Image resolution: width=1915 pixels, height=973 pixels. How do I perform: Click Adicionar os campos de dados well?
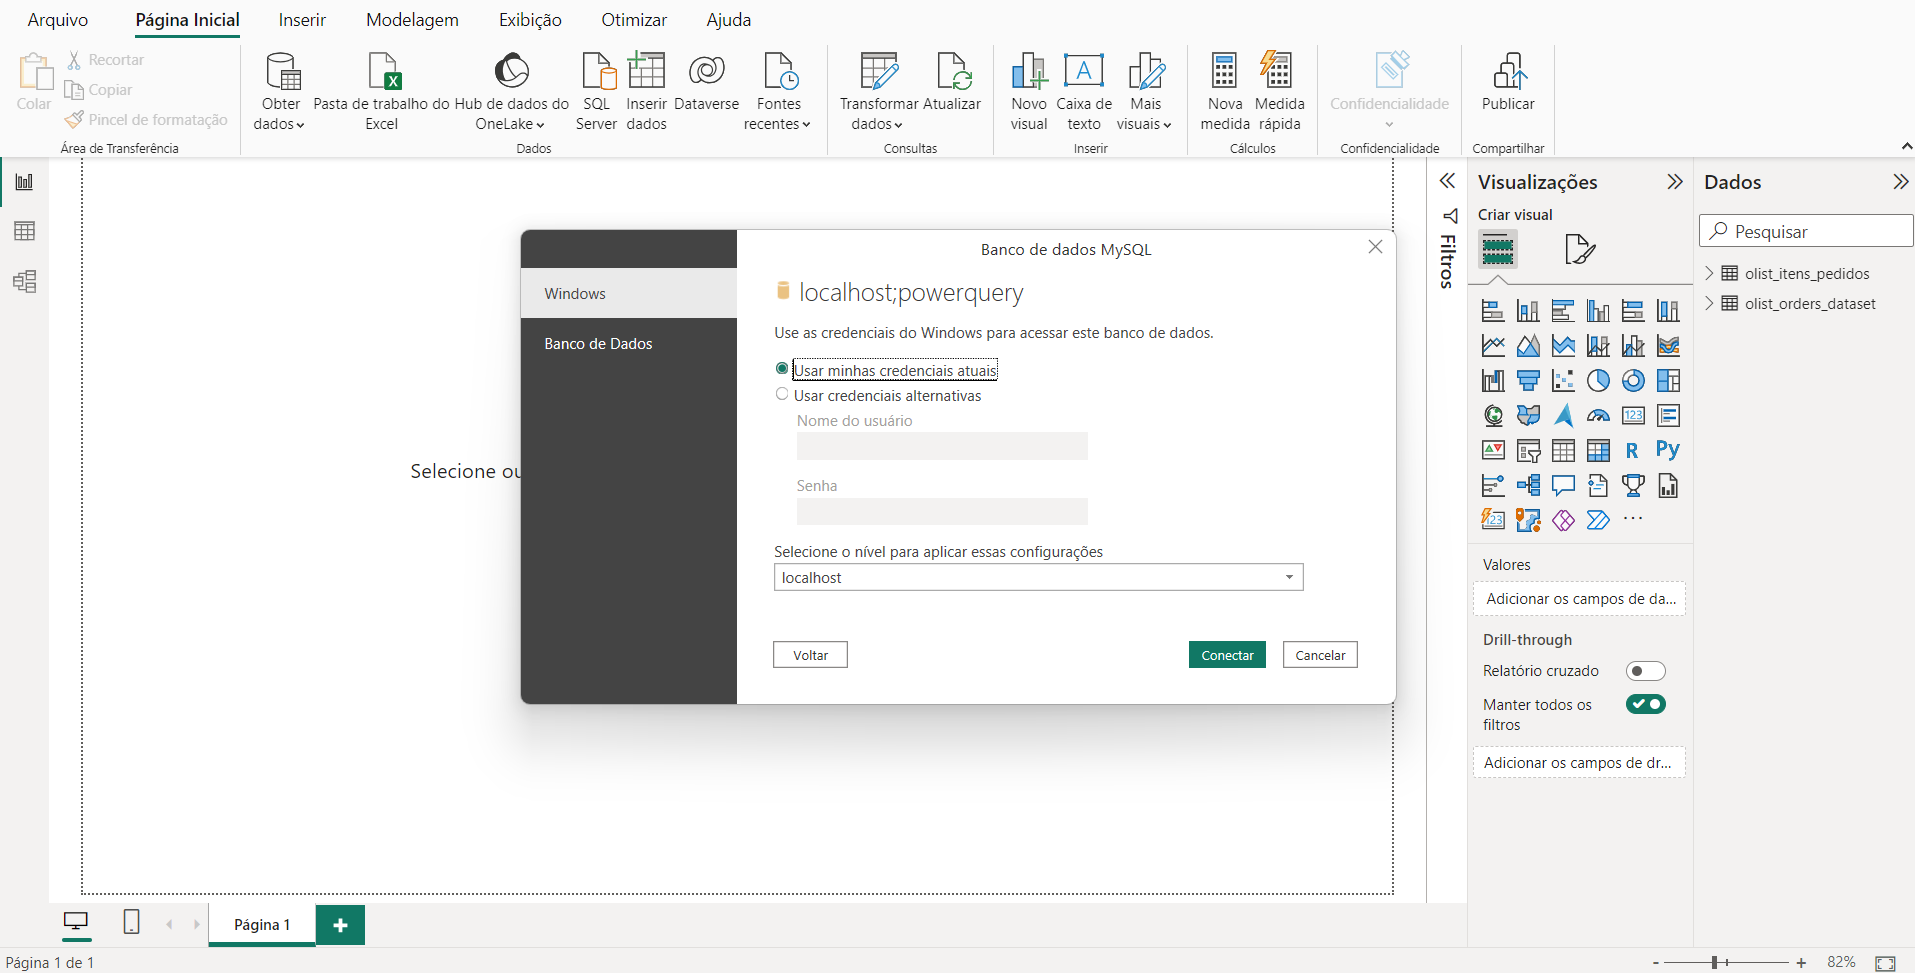tap(1580, 598)
